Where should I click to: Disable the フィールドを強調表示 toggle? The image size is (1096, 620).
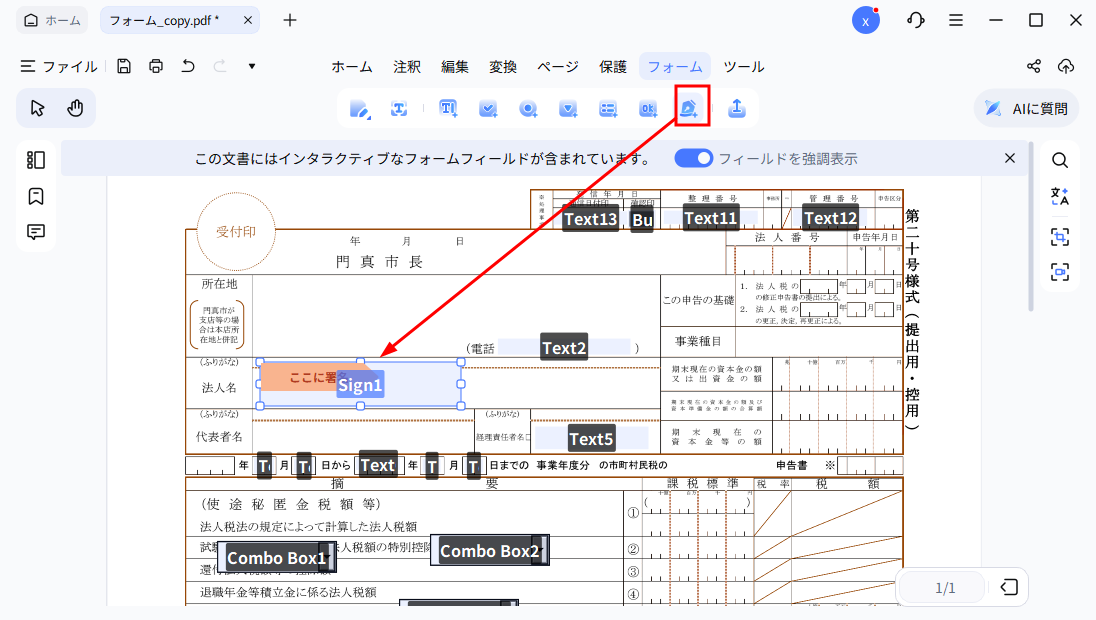[693, 158]
